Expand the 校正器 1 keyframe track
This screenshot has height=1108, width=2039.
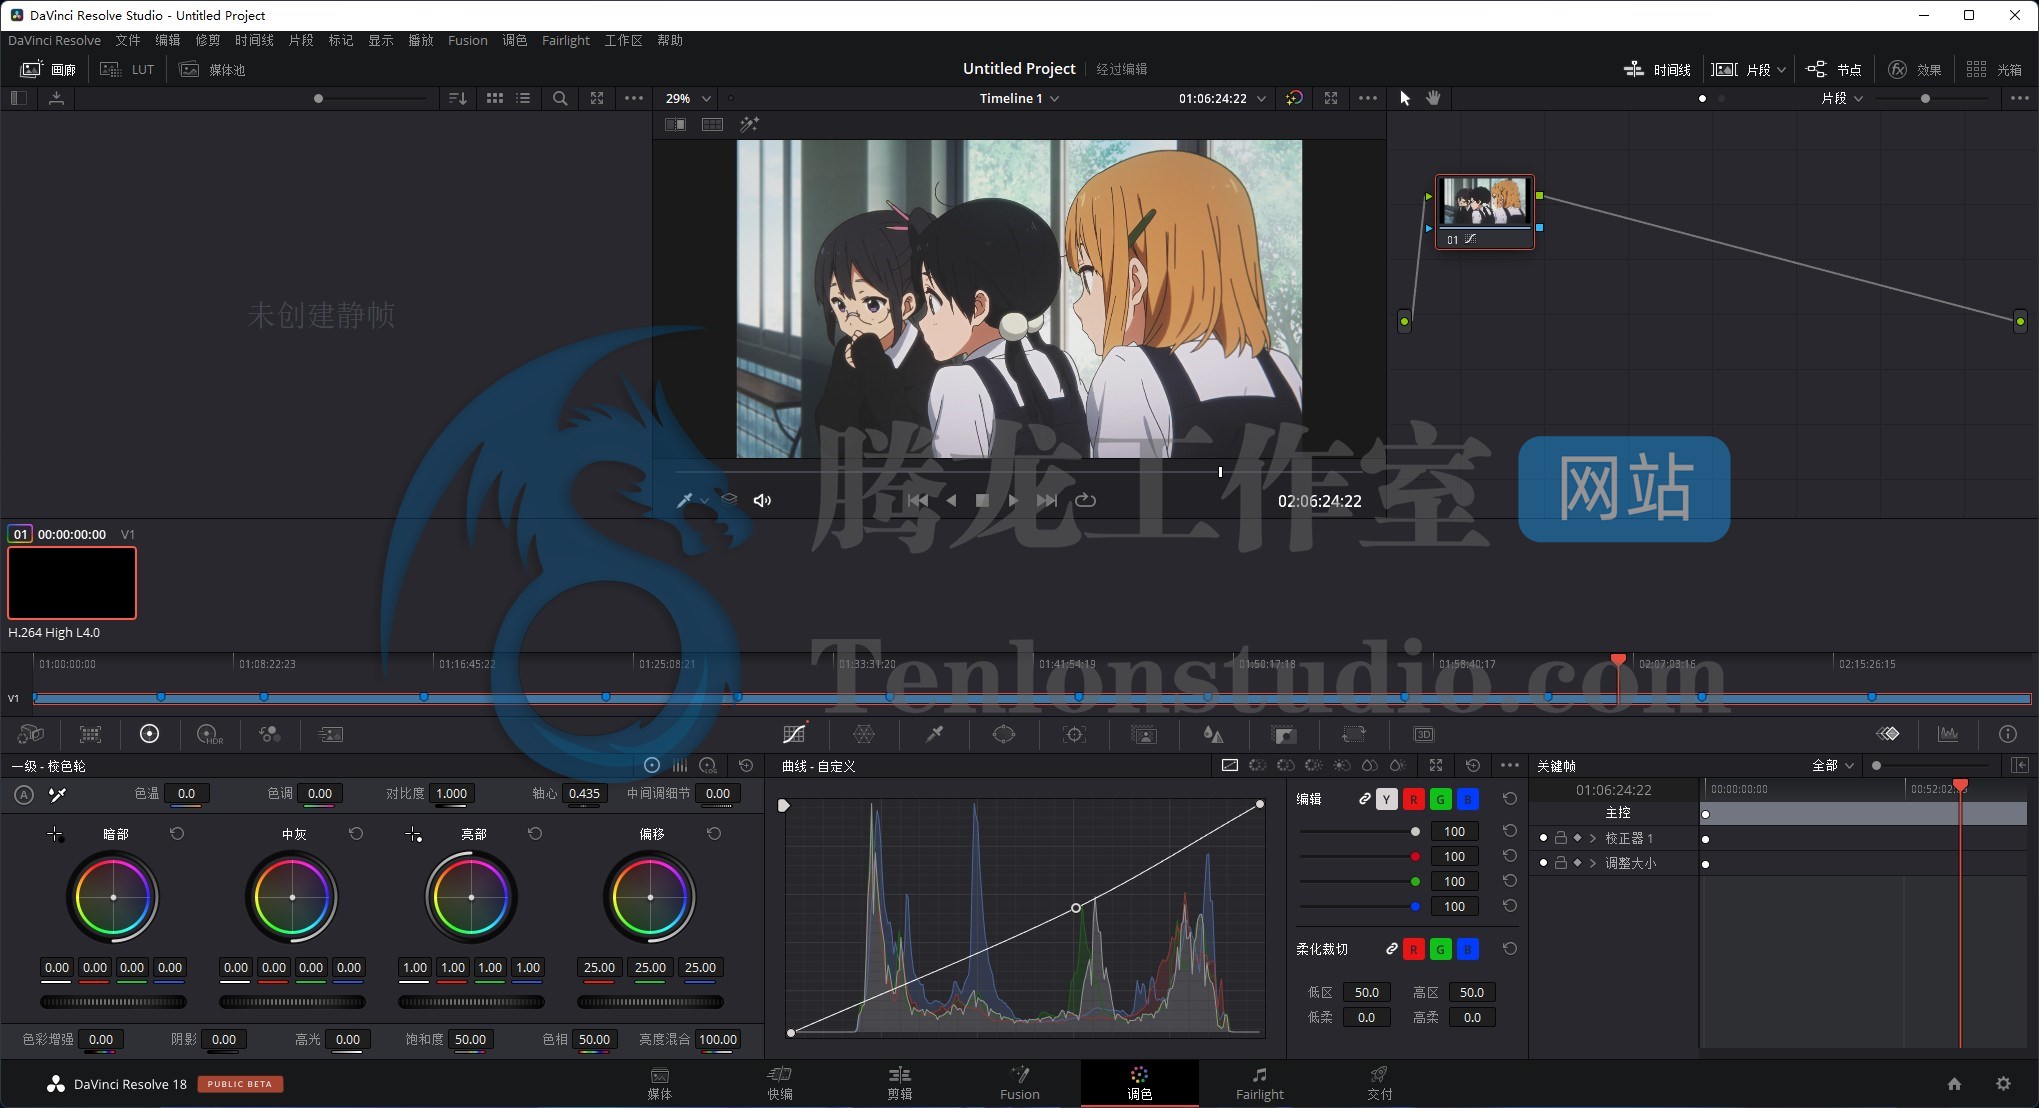pos(1593,838)
